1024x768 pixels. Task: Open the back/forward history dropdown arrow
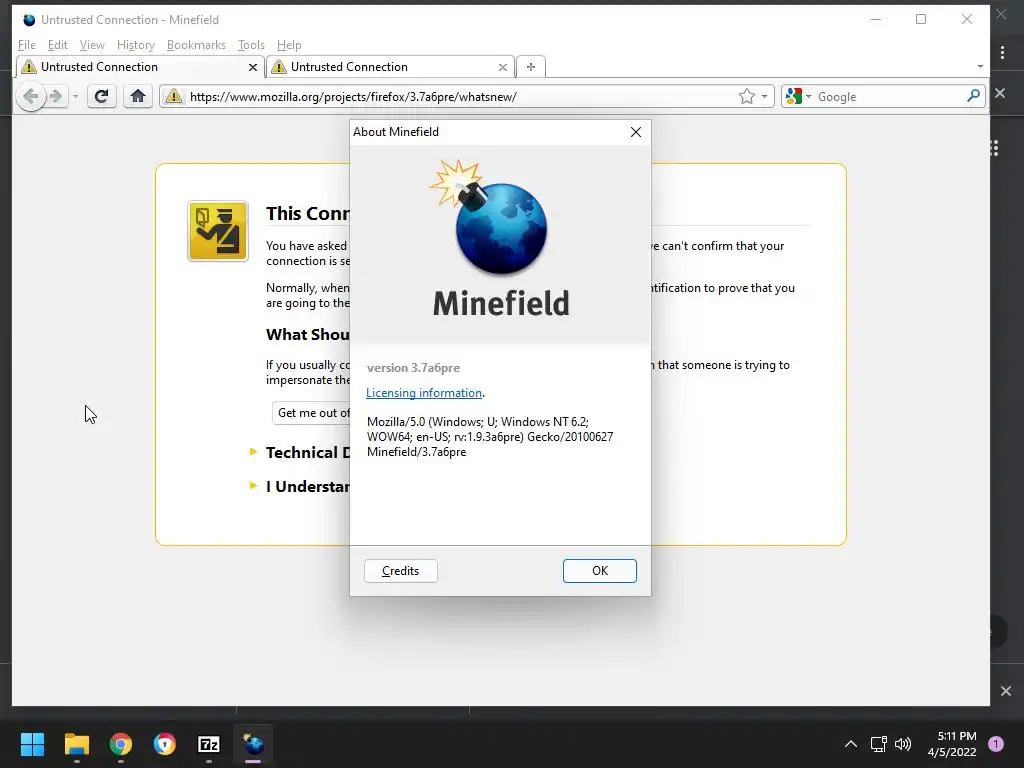(x=75, y=97)
